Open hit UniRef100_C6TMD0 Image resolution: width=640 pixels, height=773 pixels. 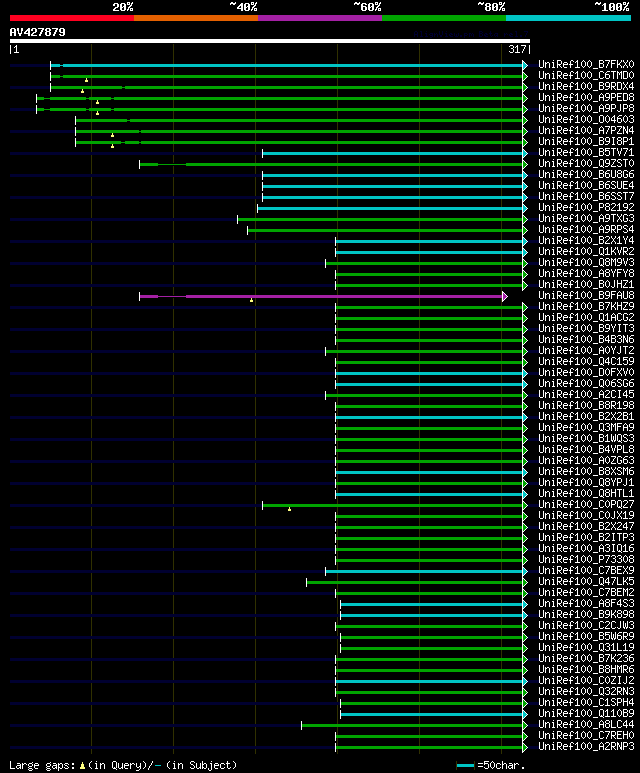coord(586,75)
